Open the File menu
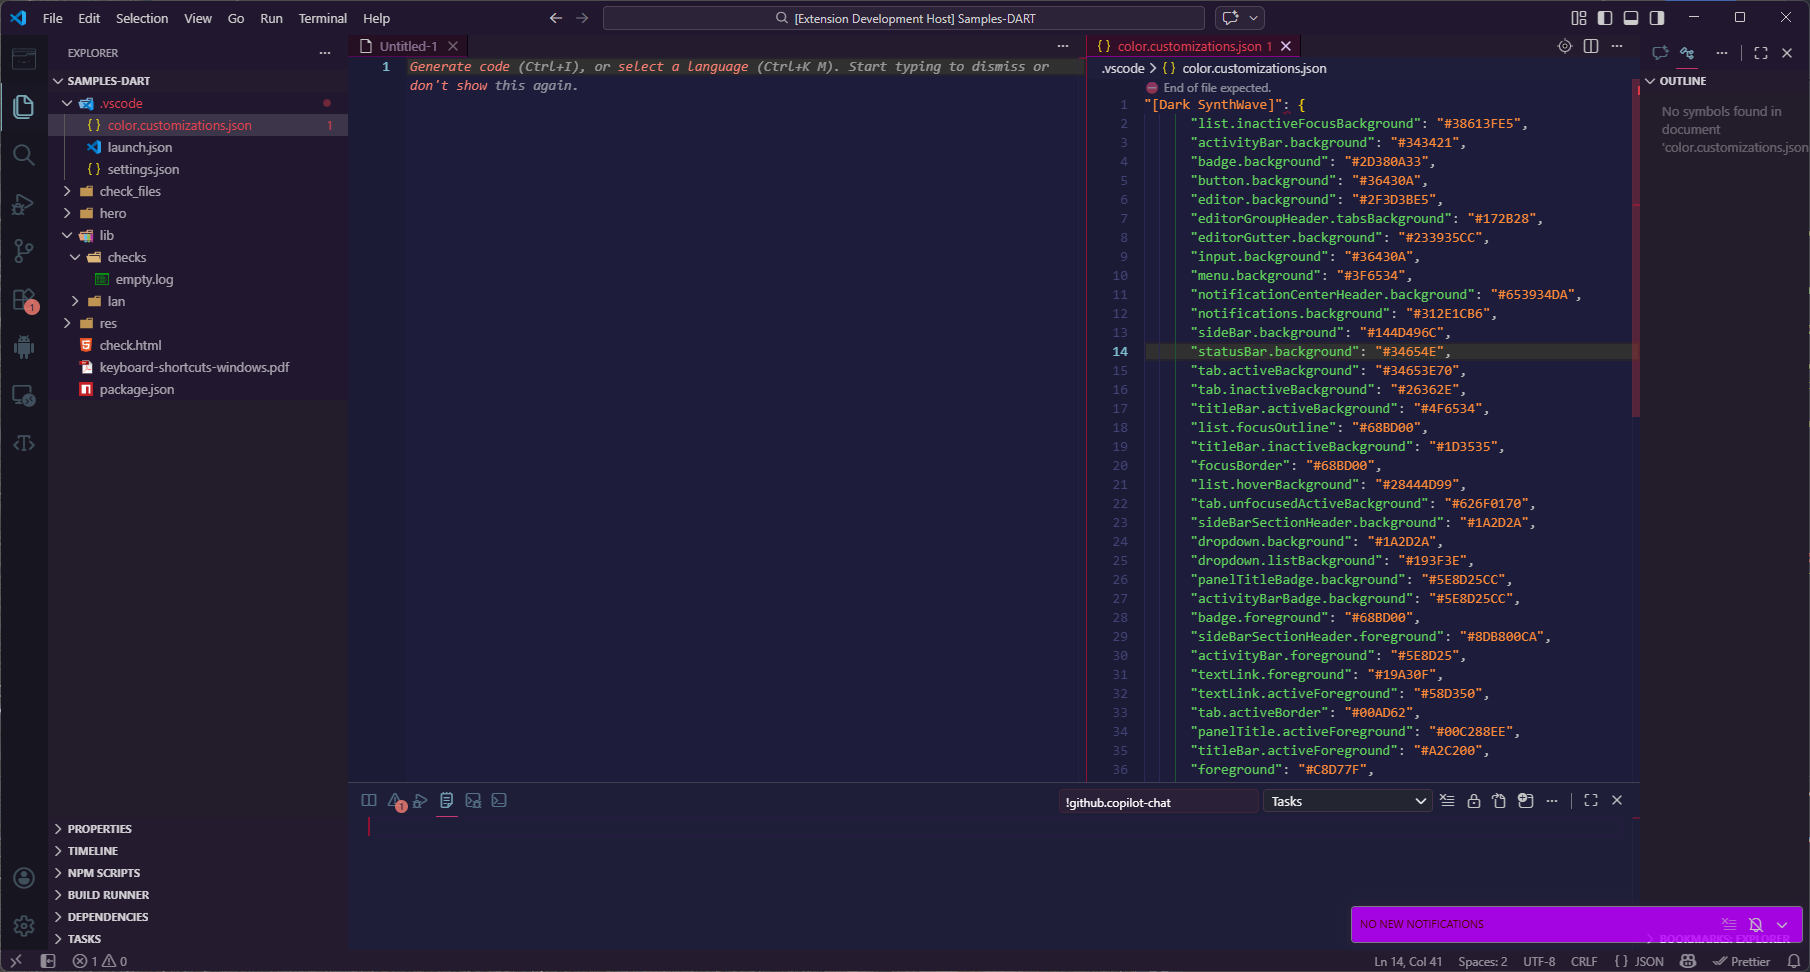Screen dimensions: 1810x972 coord(53,18)
